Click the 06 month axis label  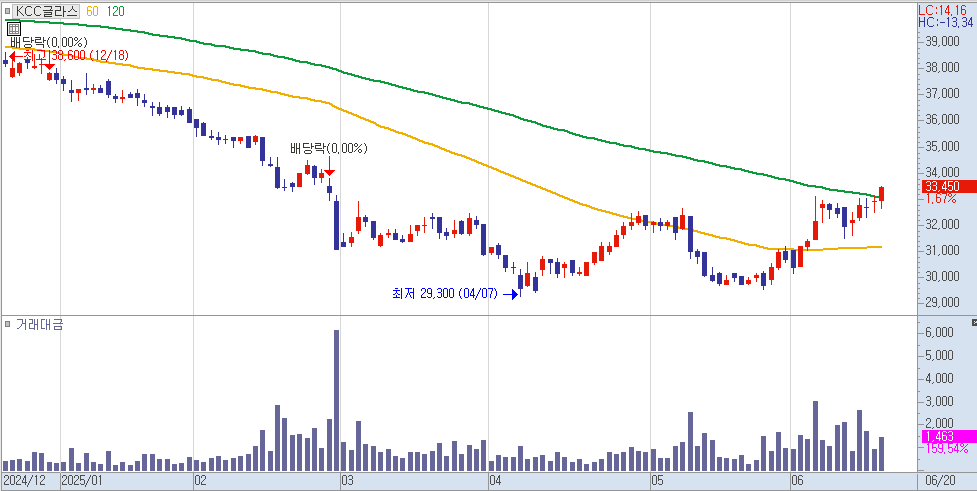(797, 481)
